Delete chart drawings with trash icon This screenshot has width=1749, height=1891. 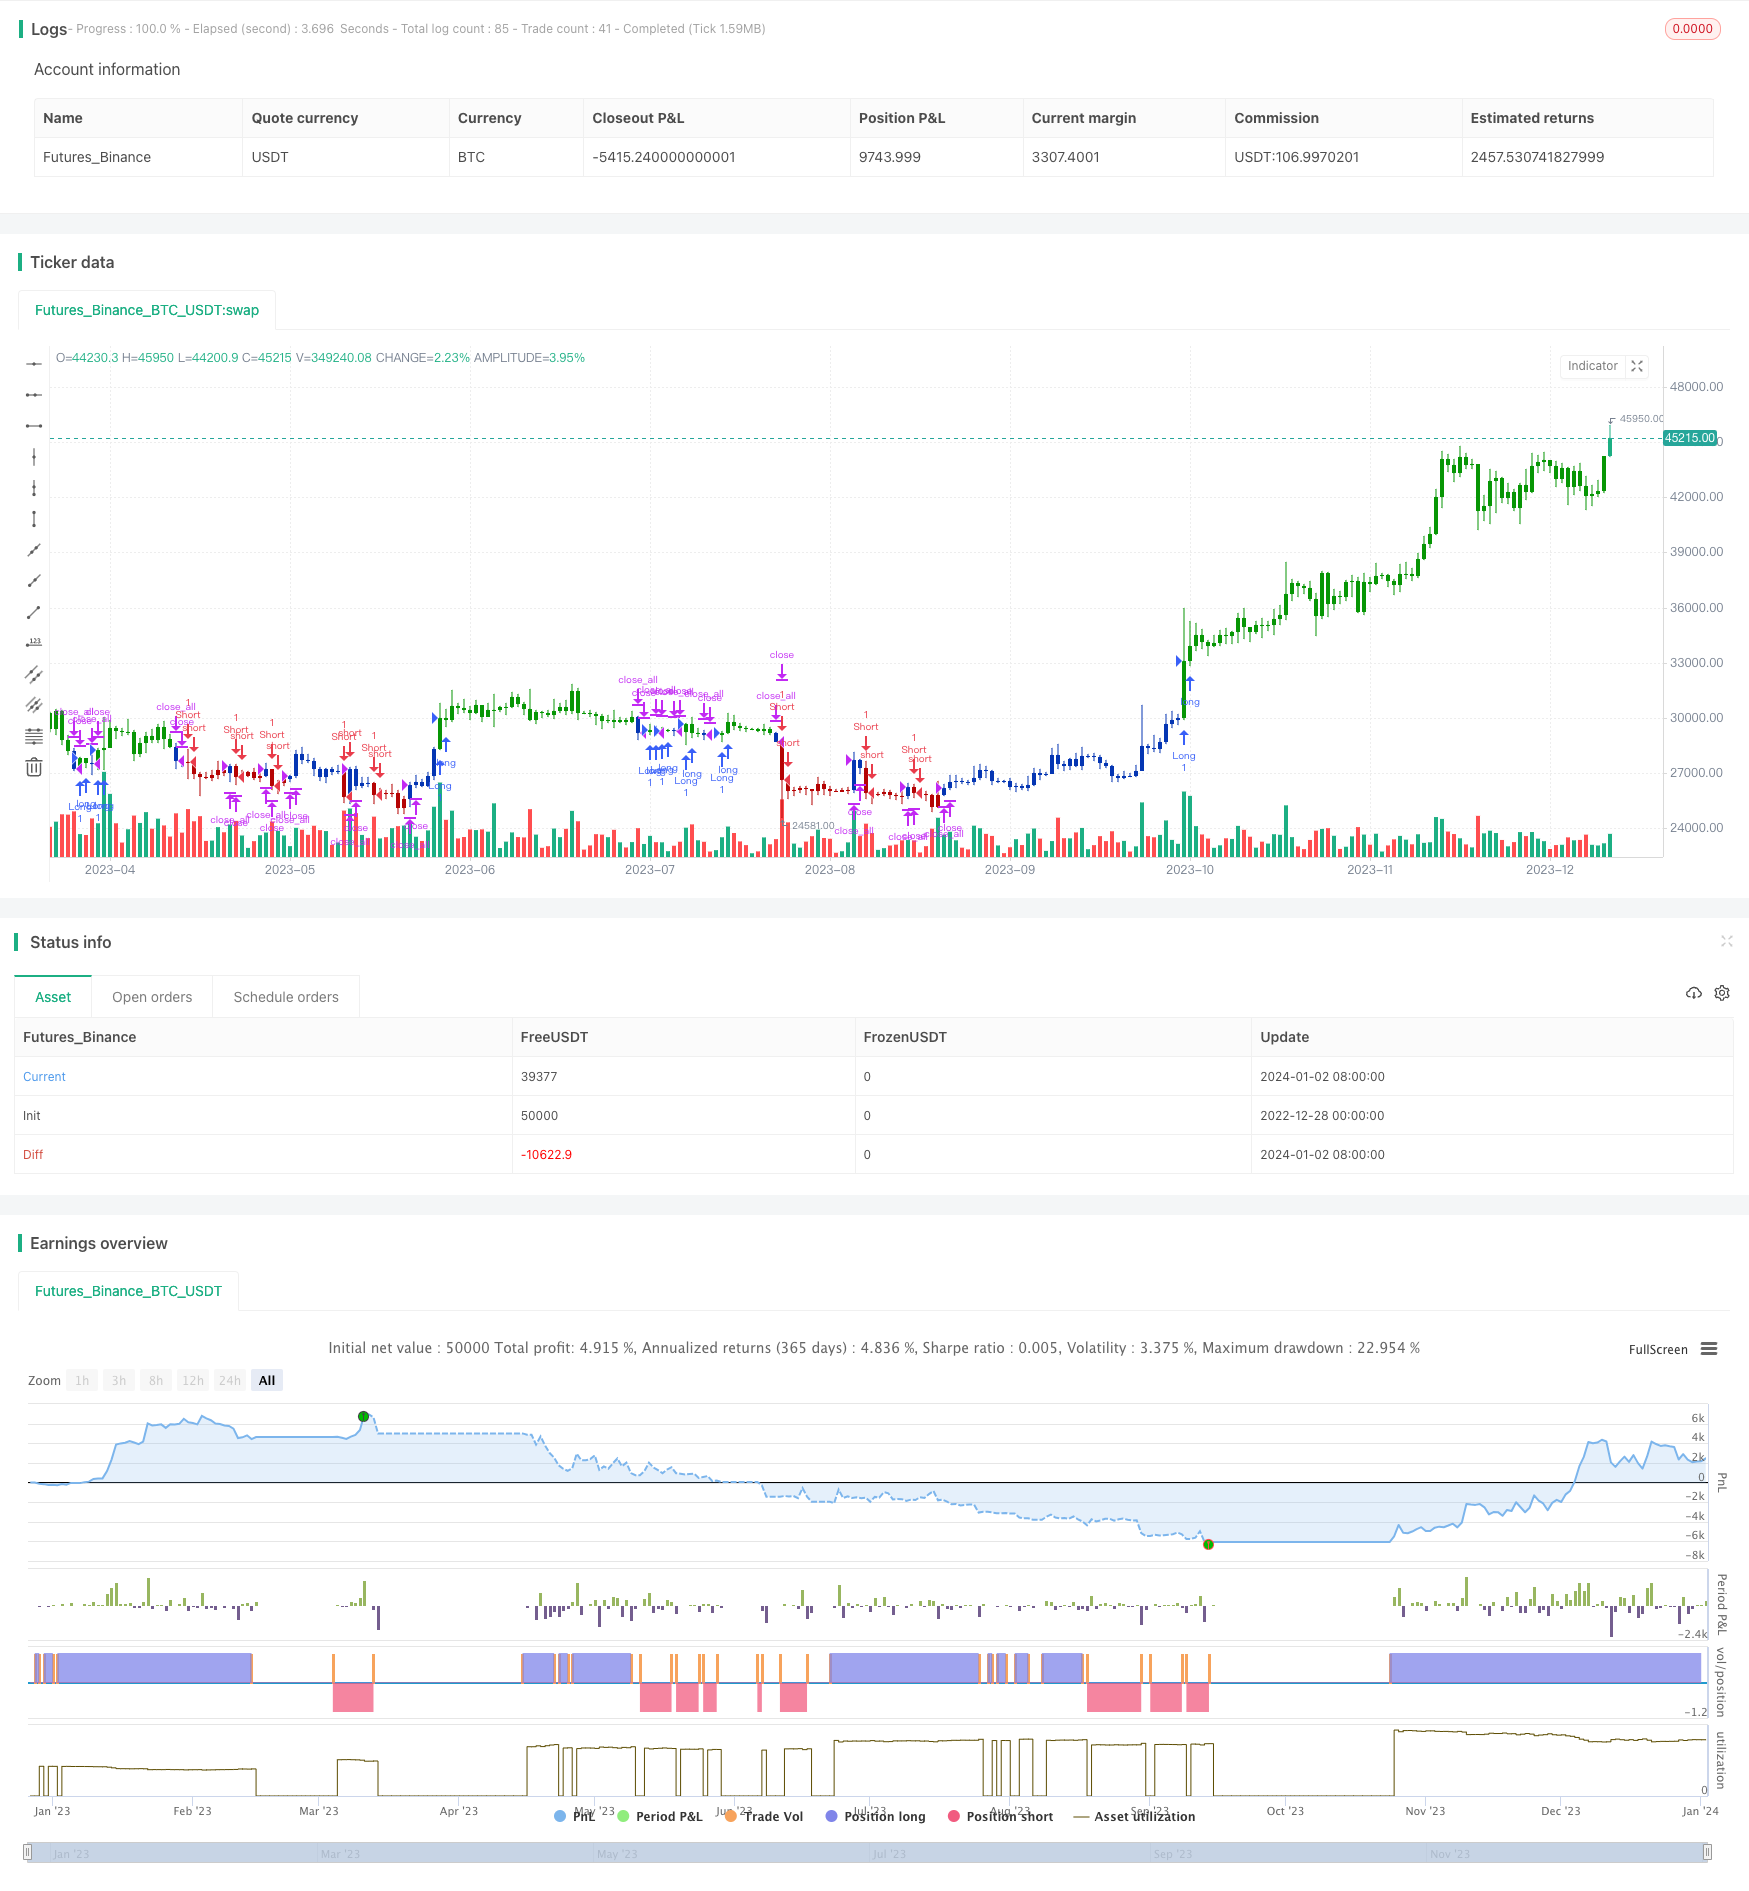tap(34, 767)
